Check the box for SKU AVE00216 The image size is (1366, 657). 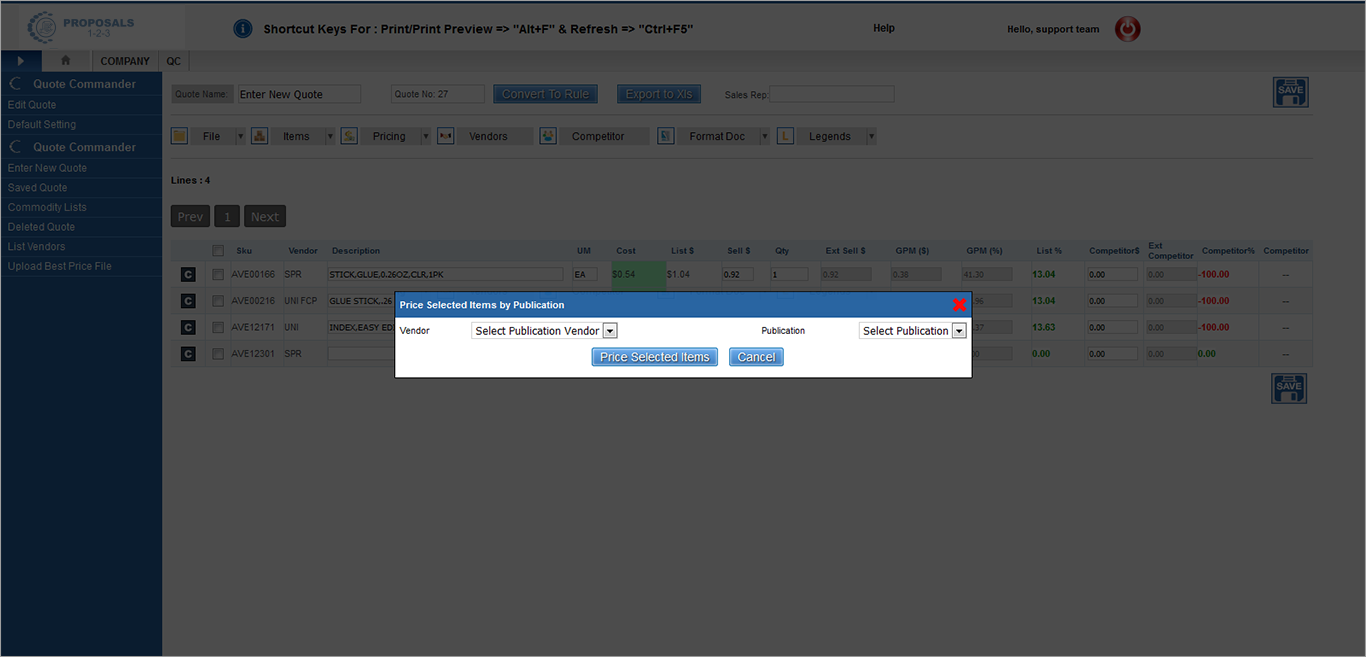pos(218,301)
